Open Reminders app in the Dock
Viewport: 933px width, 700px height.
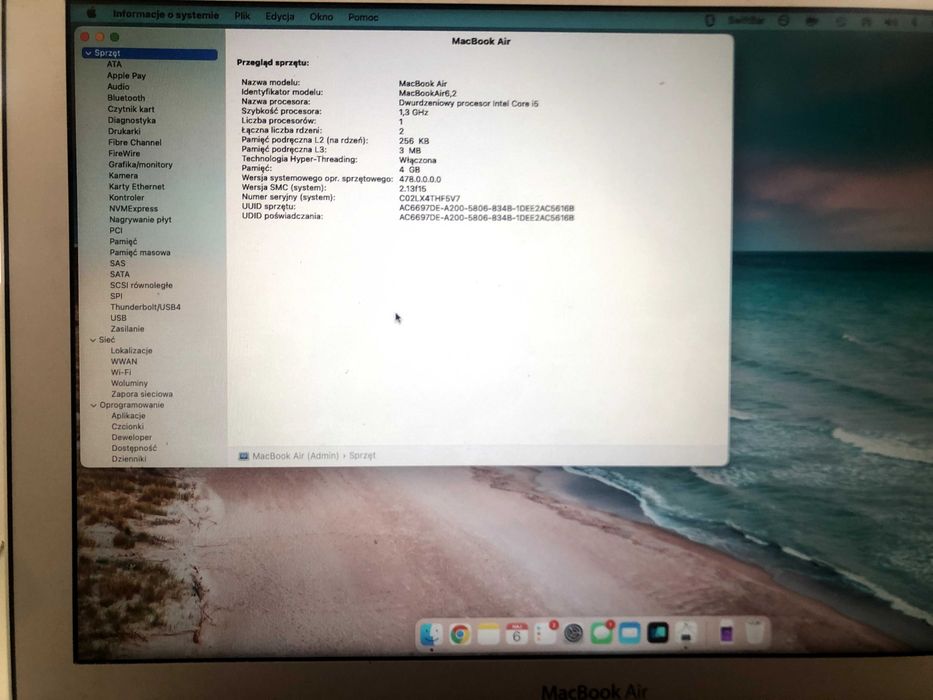pos(545,633)
